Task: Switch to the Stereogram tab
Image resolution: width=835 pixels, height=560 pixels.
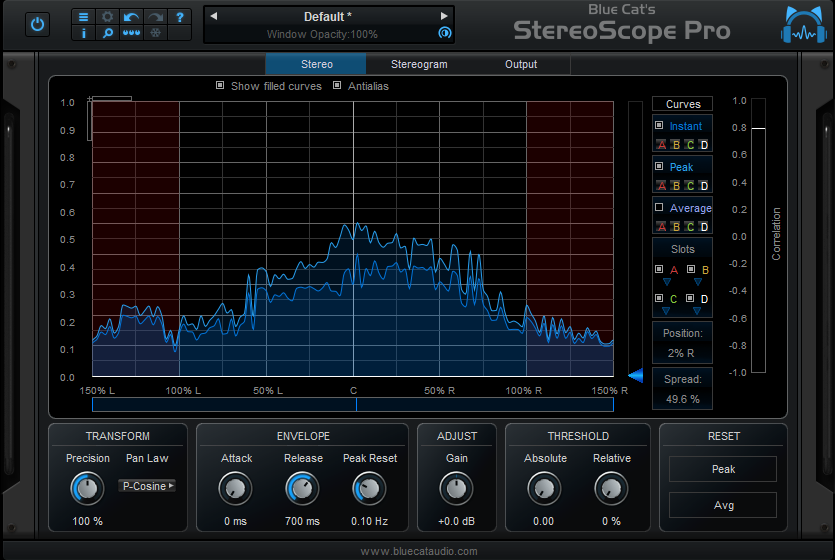Action: click(x=419, y=64)
